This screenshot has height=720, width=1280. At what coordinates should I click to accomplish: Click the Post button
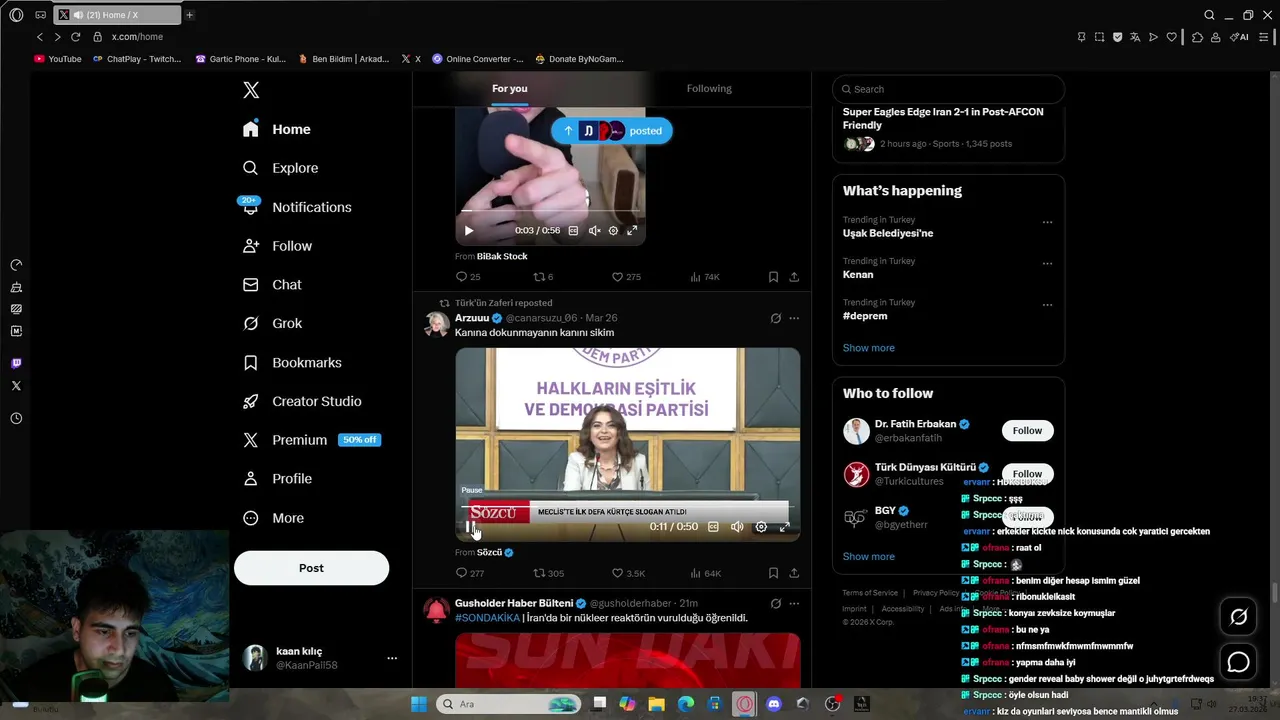pos(311,568)
